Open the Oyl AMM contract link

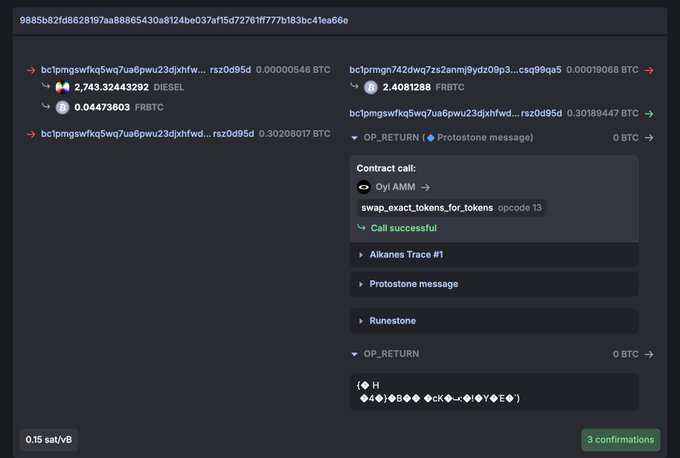tap(395, 187)
